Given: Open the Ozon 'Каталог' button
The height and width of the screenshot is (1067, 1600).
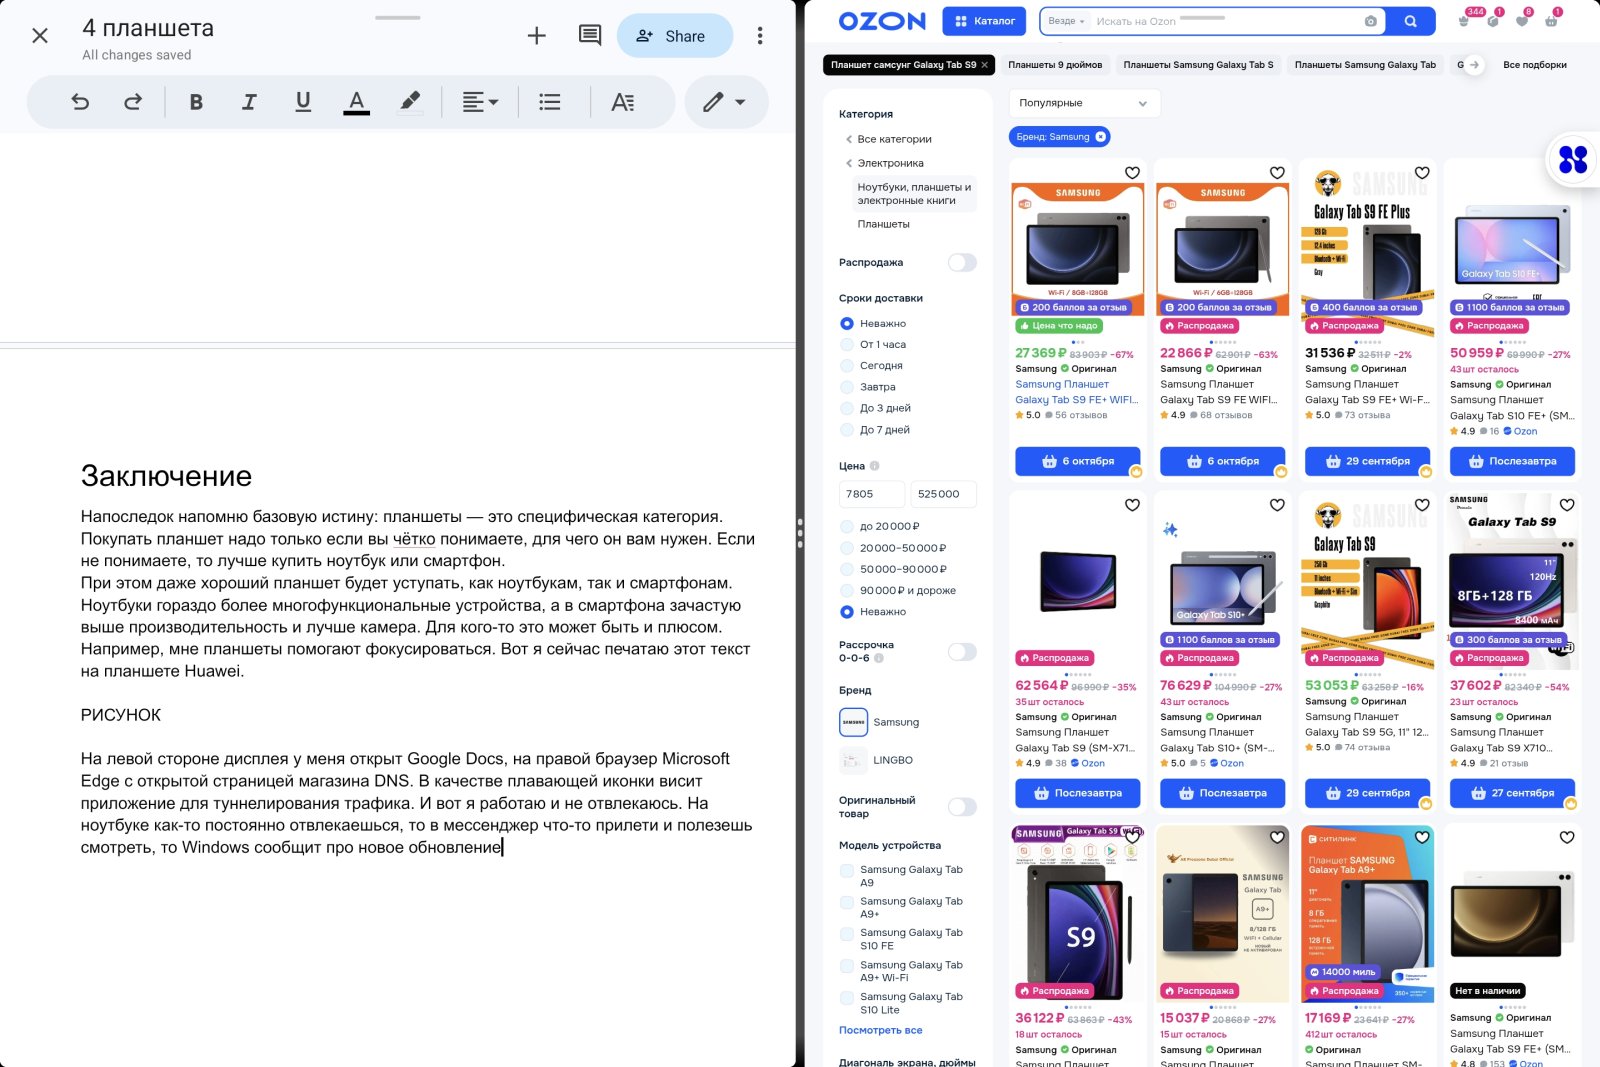Looking at the screenshot, I should pos(985,21).
